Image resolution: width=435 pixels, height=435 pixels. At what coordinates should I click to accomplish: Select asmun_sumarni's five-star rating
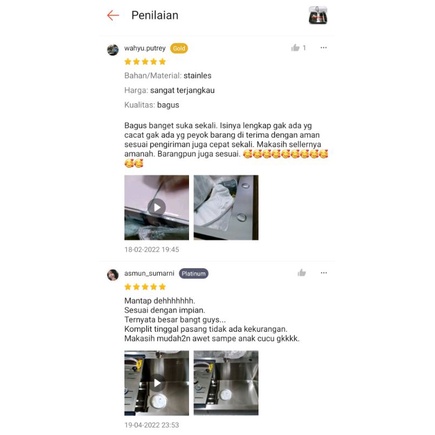point(145,287)
